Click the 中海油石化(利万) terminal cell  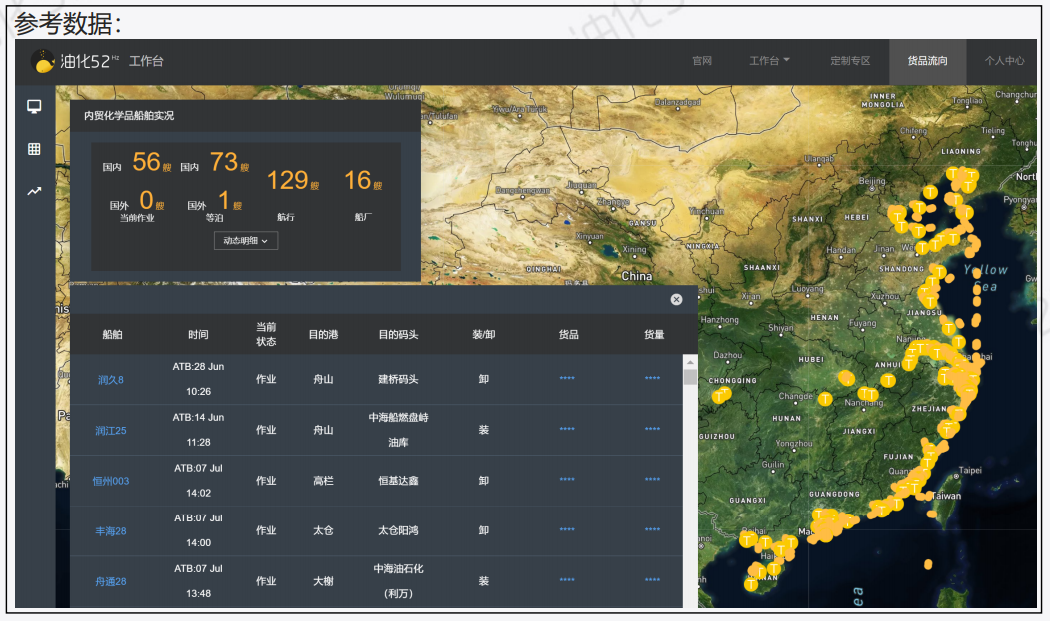(x=398, y=581)
